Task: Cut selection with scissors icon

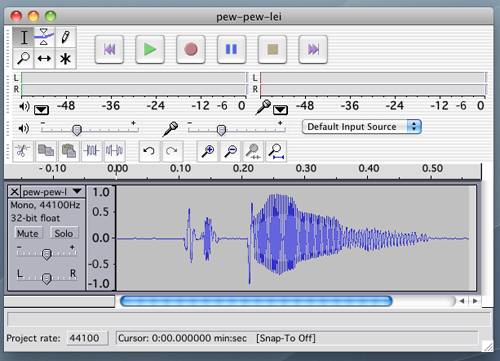Action: pyautogui.click(x=23, y=151)
